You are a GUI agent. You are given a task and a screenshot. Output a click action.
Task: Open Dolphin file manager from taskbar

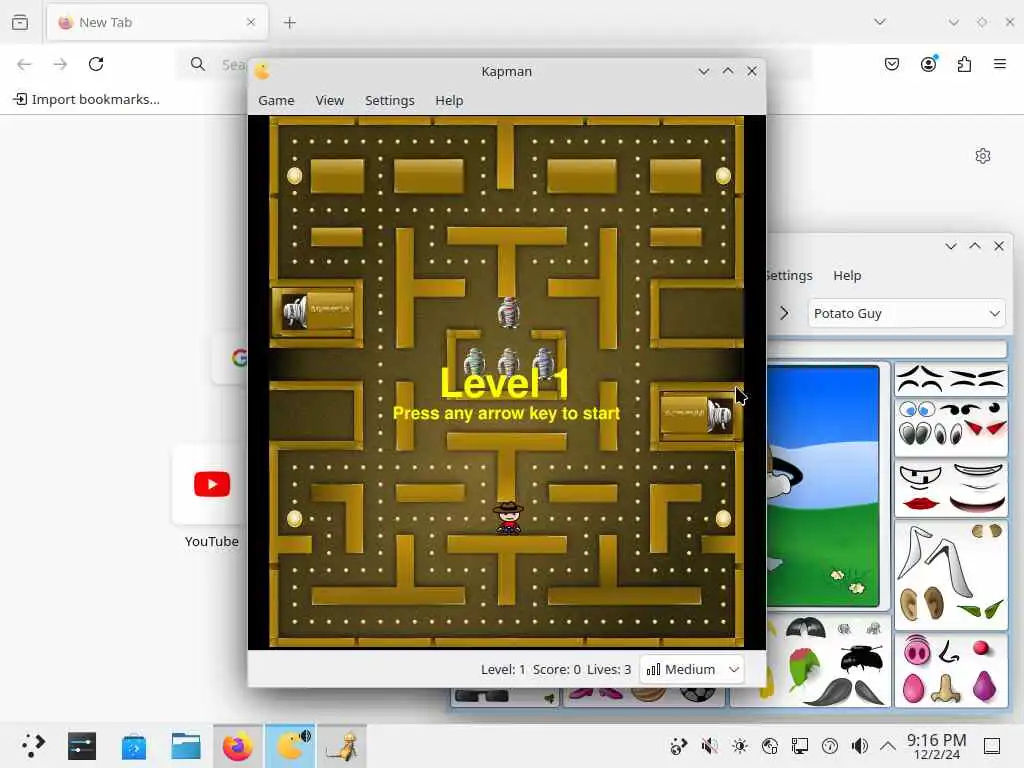tap(185, 746)
